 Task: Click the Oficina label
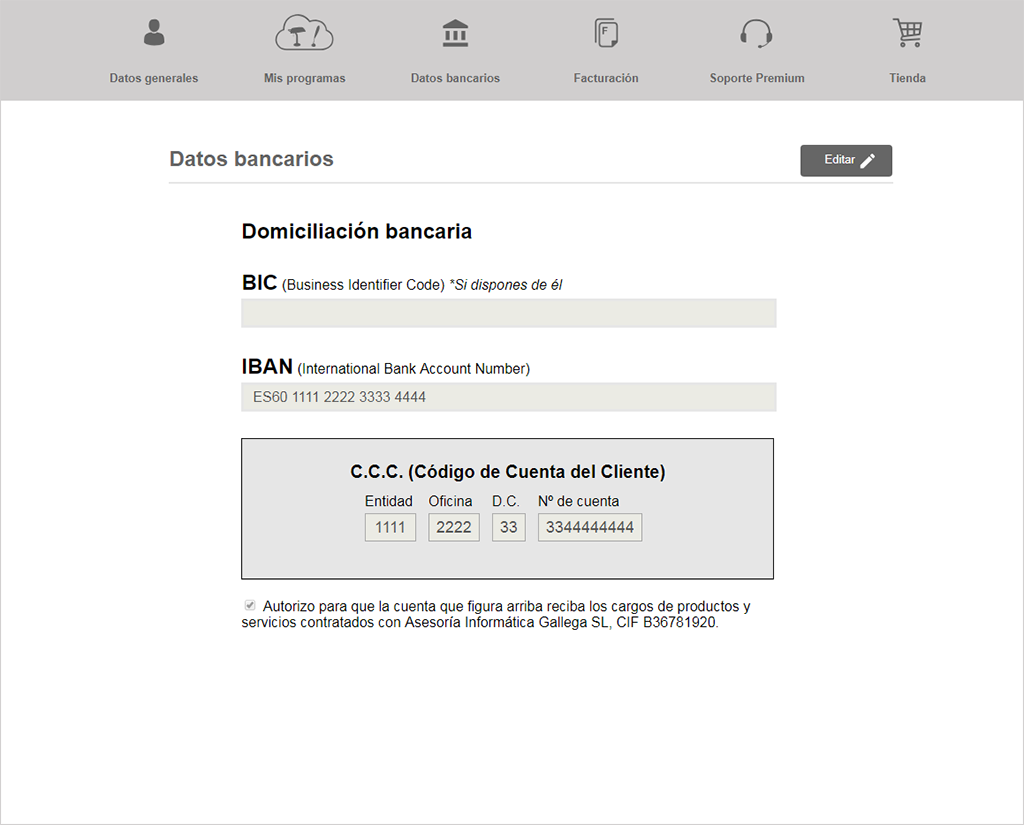tap(450, 501)
